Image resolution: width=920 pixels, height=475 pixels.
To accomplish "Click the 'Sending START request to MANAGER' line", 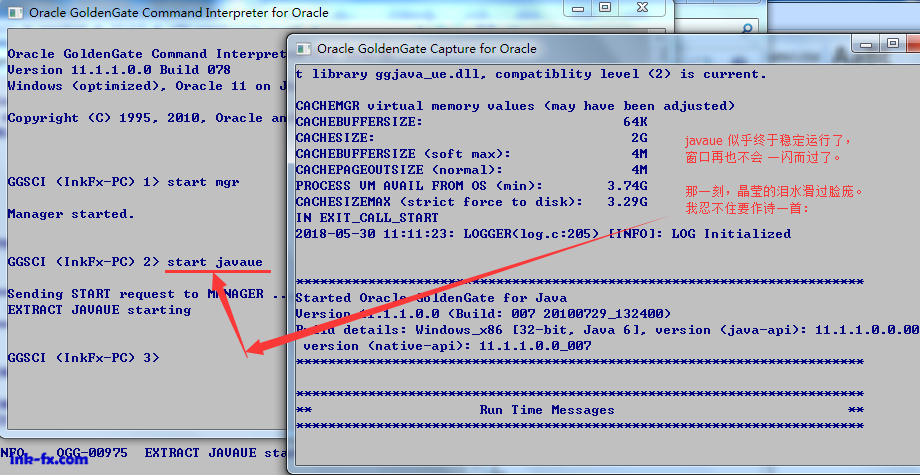I will 147,294.
